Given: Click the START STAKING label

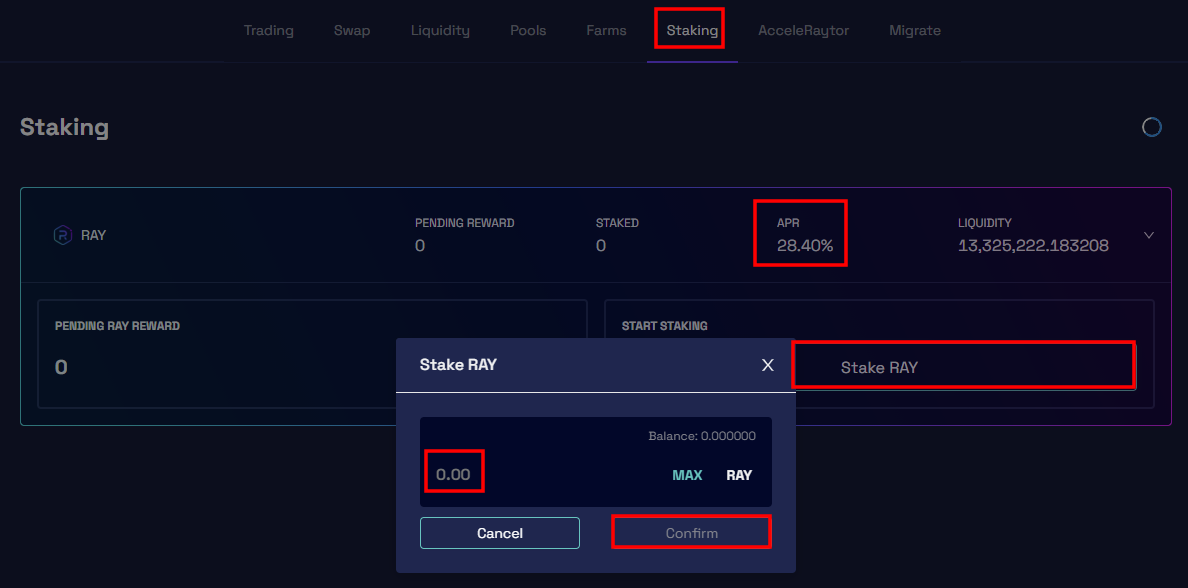Looking at the screenshot, I should click(x=664, y=326).
